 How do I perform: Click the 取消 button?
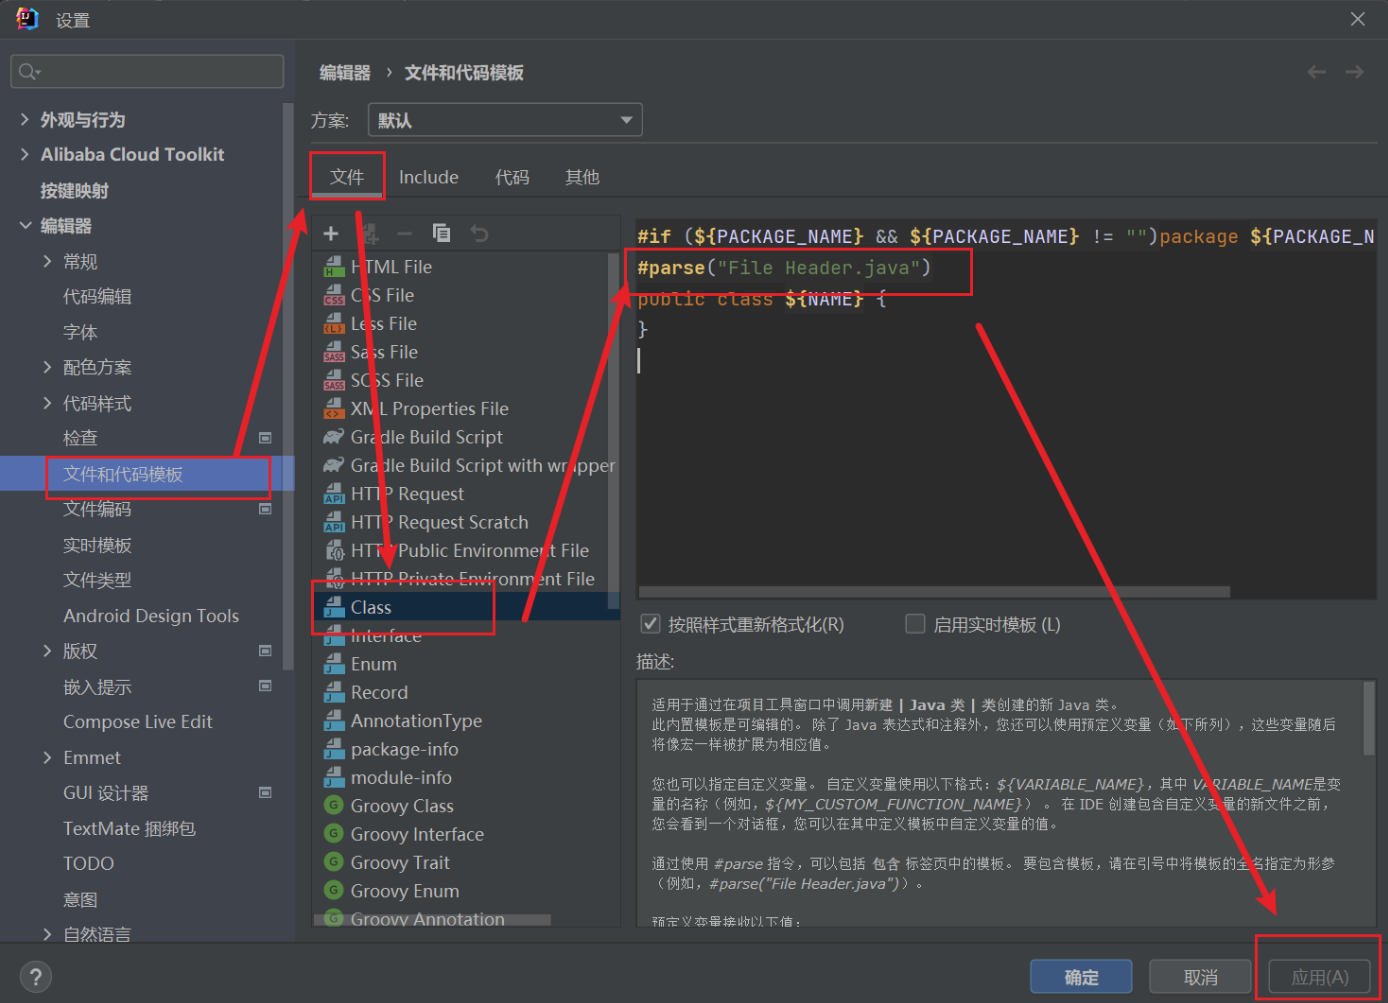(1200, 977)
